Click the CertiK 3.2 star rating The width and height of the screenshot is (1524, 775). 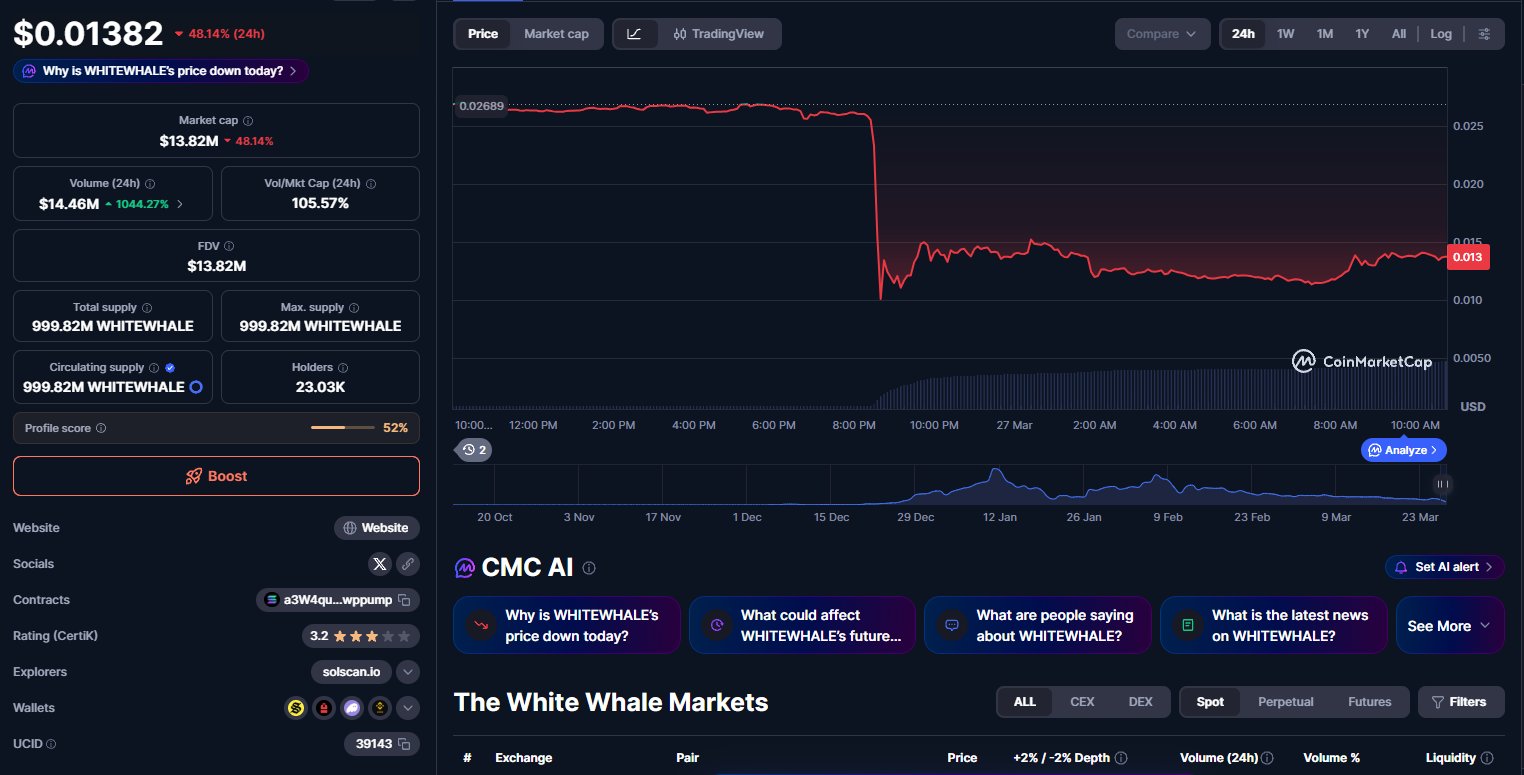point(360,636)
